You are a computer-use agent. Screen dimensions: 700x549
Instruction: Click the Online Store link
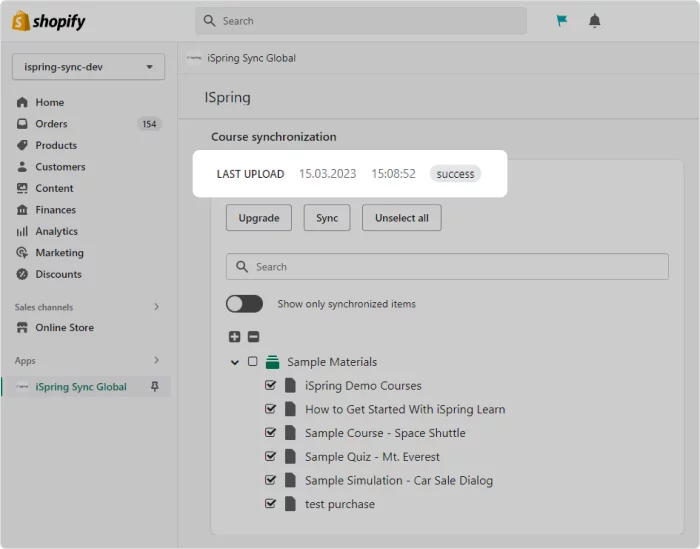coord(65,328)
